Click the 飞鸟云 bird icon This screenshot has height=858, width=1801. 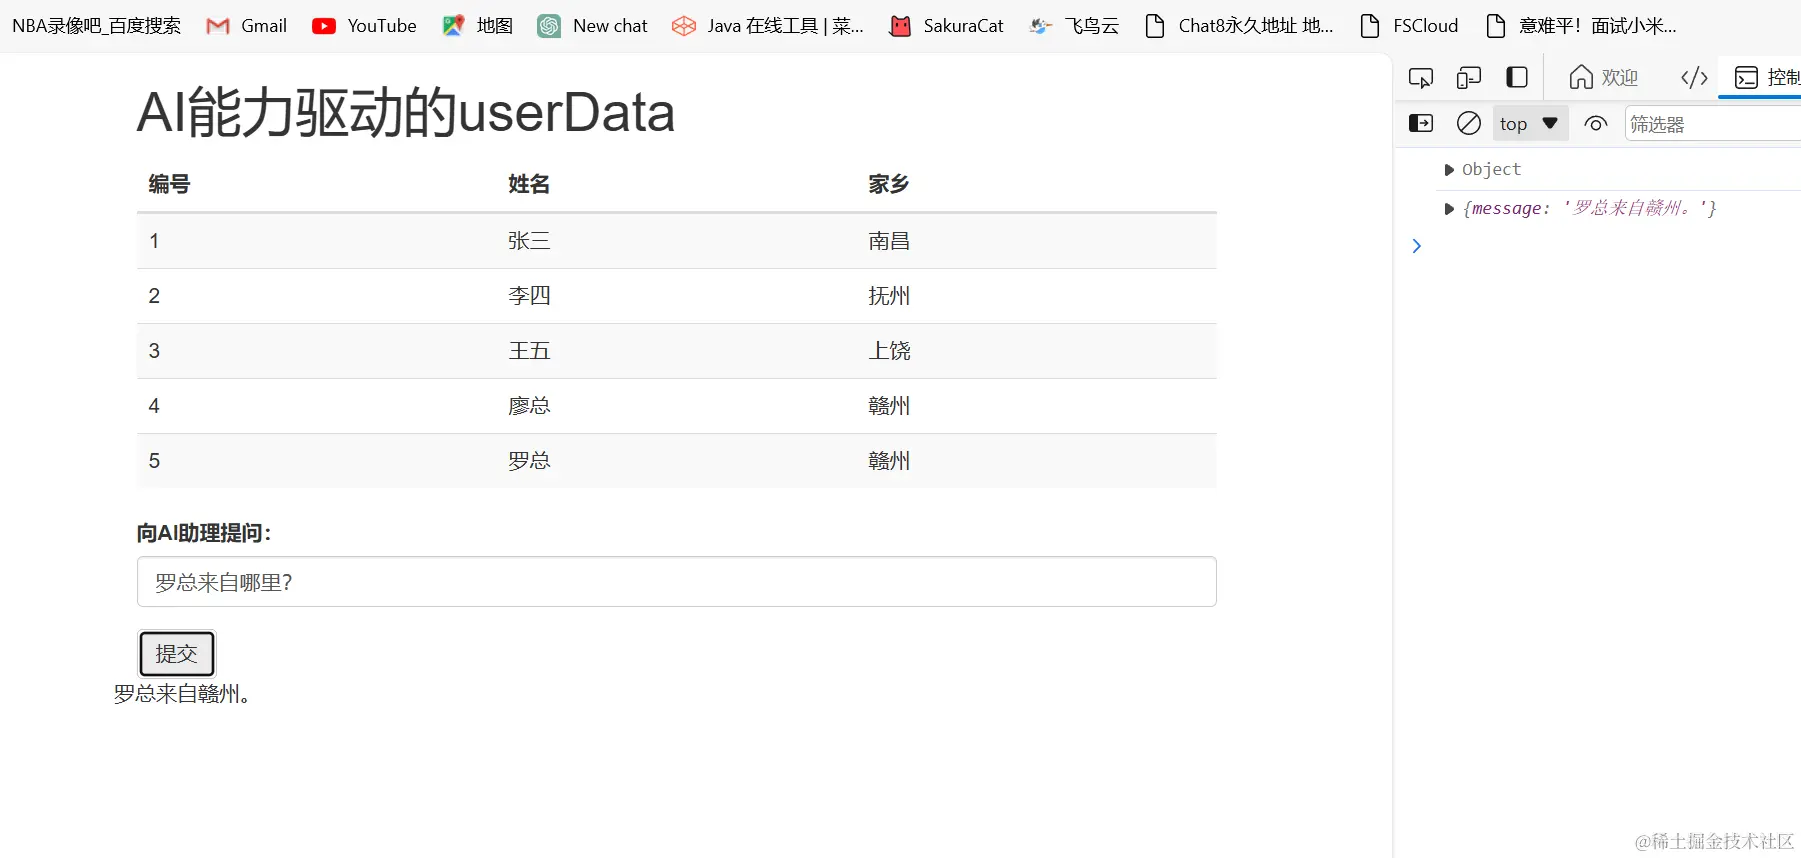tap(1041, 26)
